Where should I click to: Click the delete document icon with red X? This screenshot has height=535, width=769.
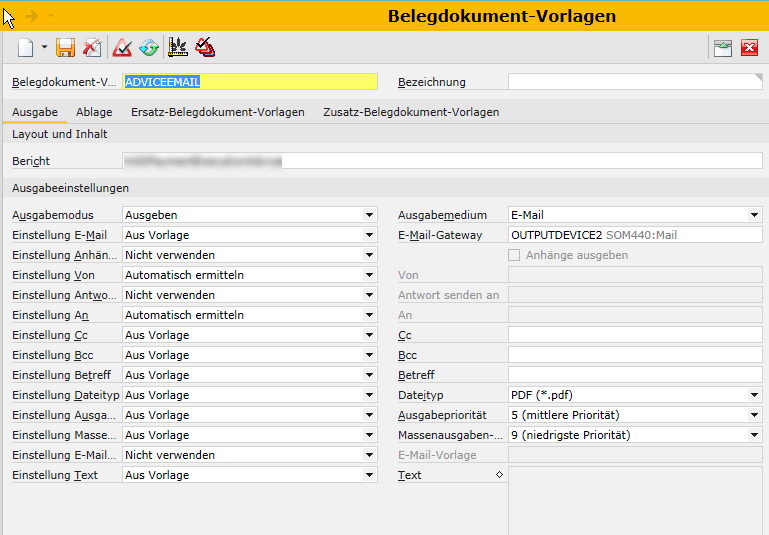pyautogui.click(x=91, y=47)
